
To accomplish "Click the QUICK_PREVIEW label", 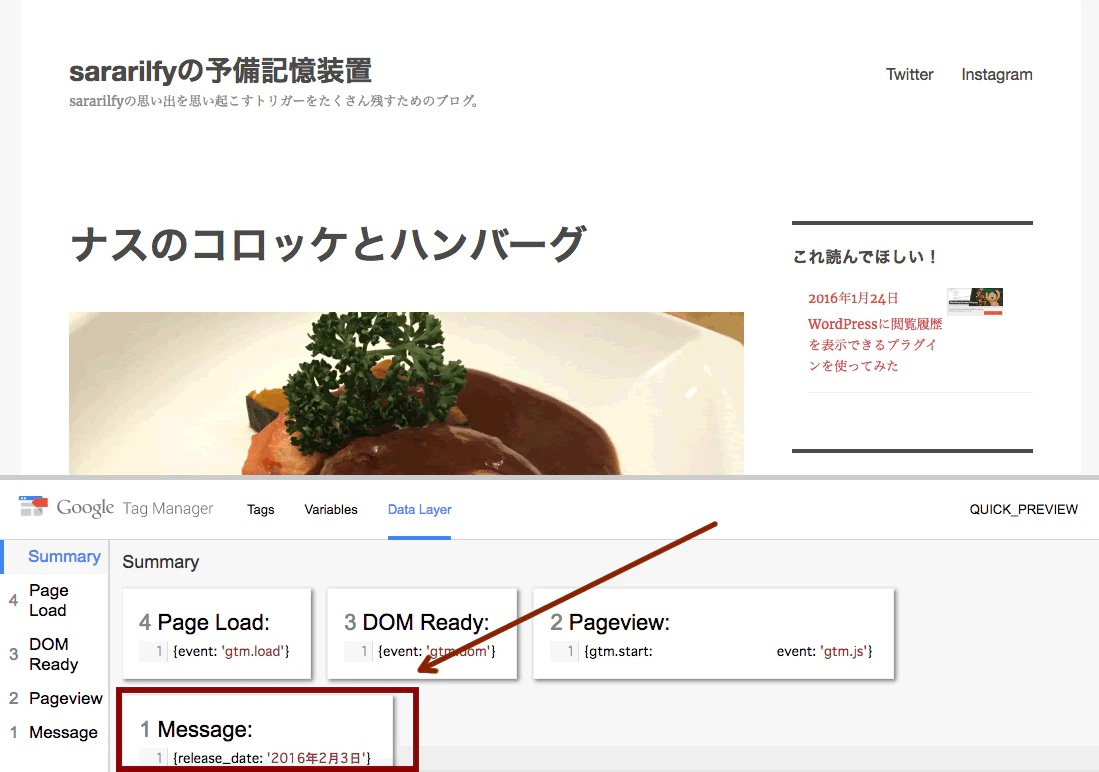I will 1023,510.
